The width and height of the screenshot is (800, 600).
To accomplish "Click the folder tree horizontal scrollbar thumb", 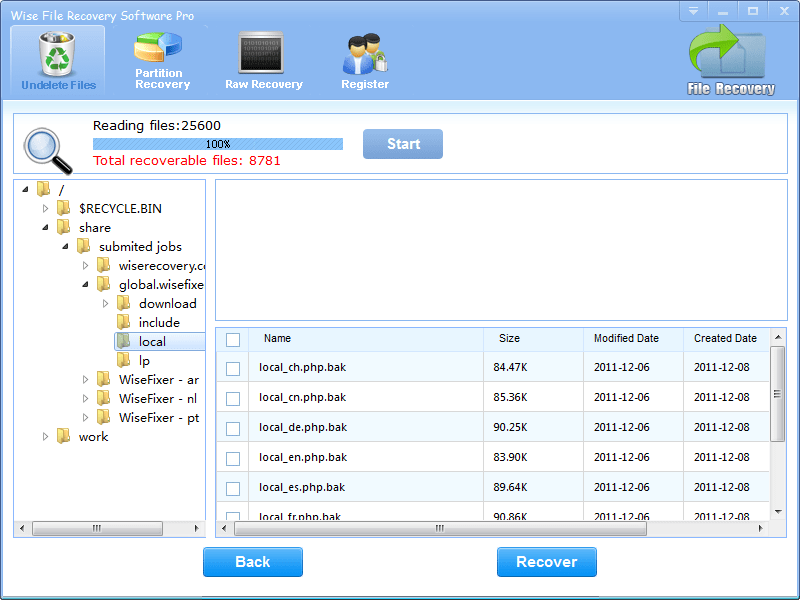I will click(x=97, y=529).
